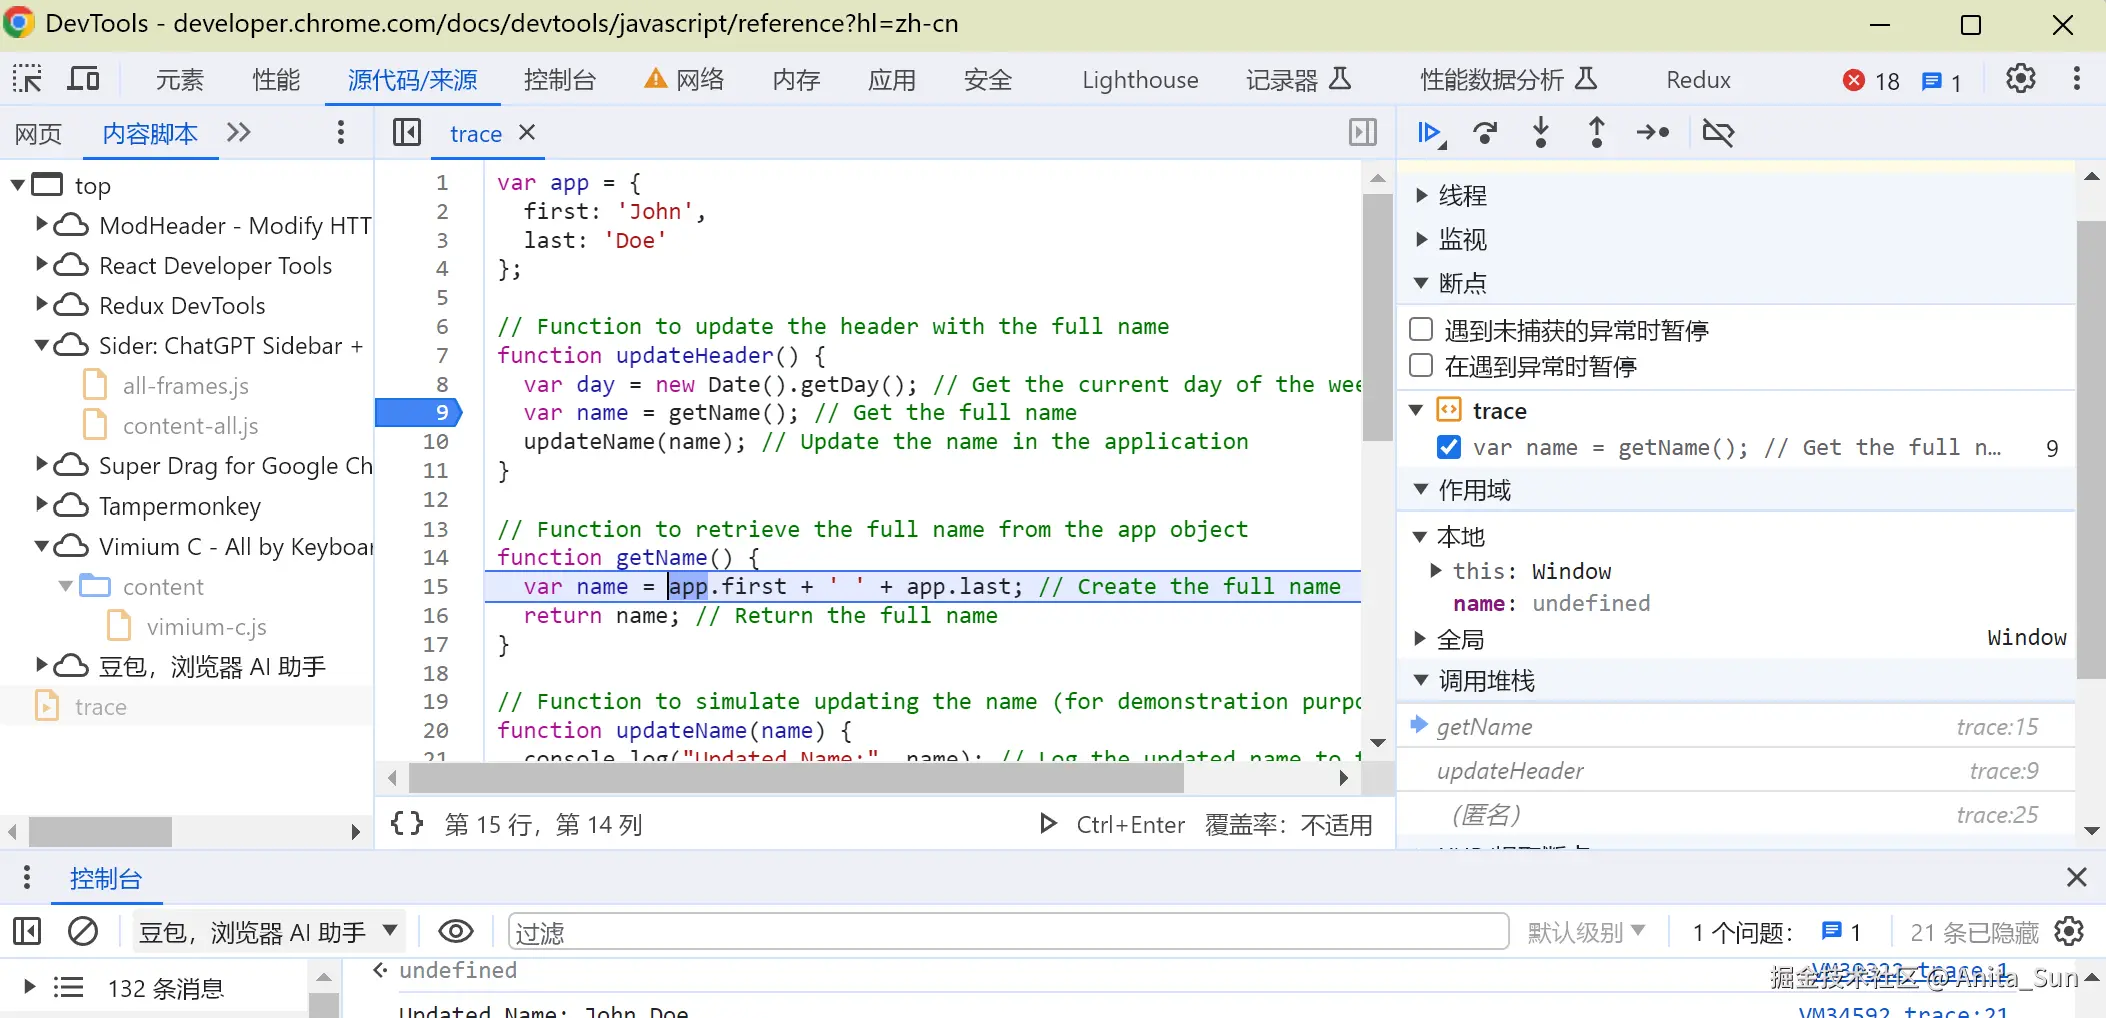Image resolution: width=2106 pixels, height=1018 pixels.
Task: Pretty print the source with braces icon
Action: (x=407, y=824)
